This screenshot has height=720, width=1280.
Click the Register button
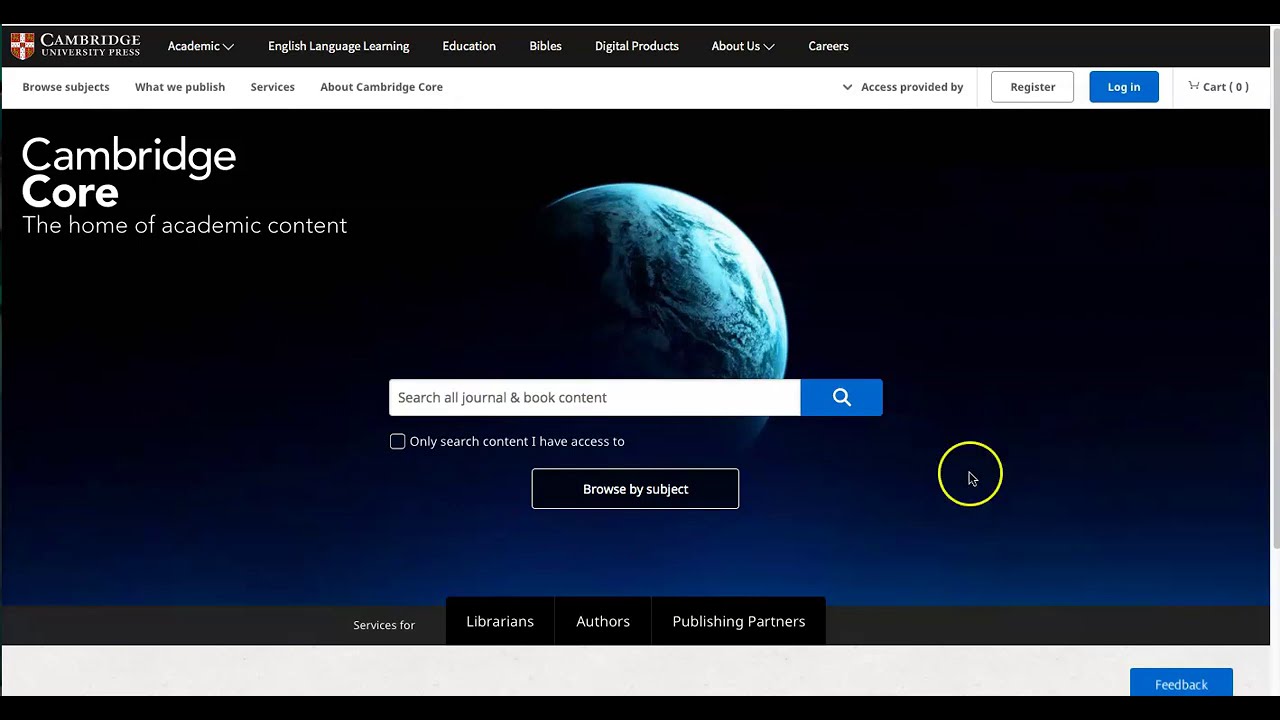click(x=1032, y=87)
